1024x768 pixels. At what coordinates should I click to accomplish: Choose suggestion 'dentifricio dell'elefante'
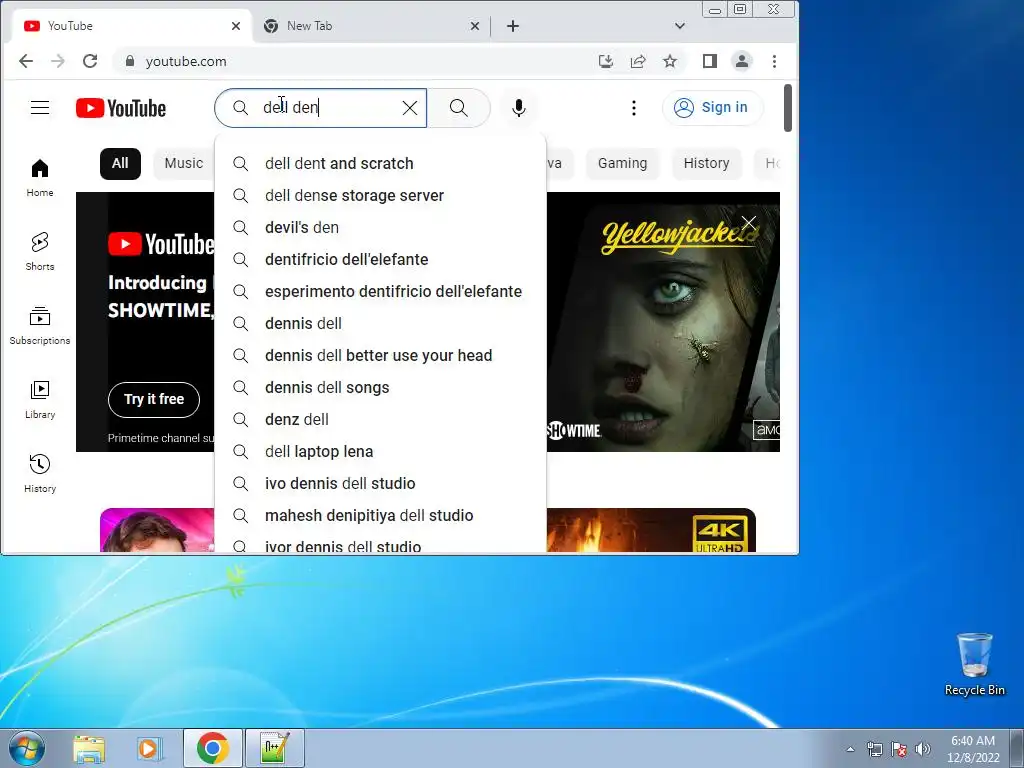[x=380, y=259]
